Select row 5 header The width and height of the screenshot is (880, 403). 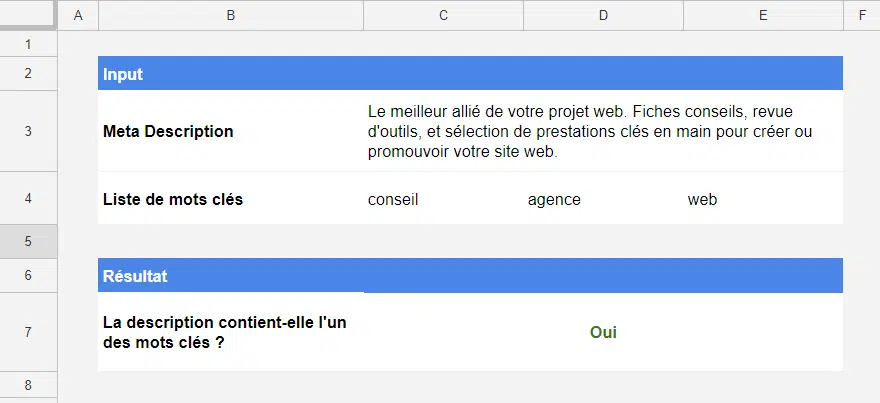coord(28,240)
